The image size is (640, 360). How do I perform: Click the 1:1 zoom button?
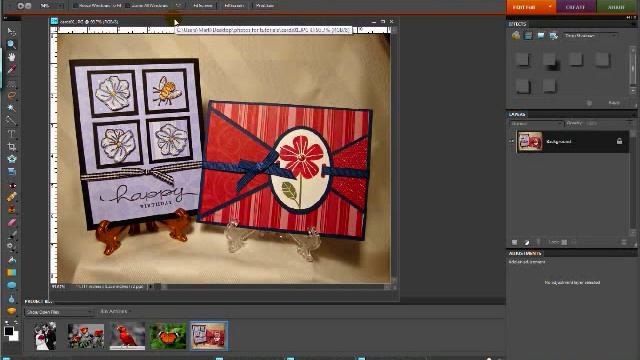point(177,6)
